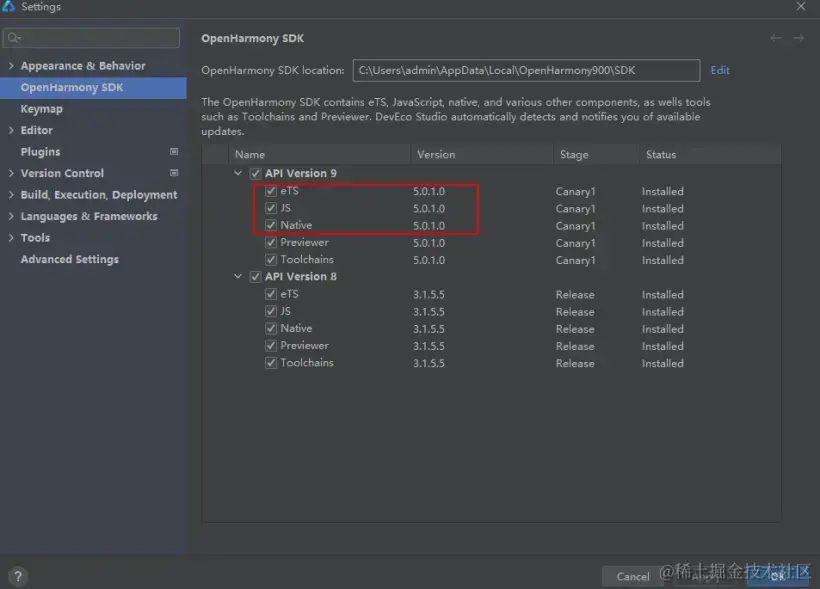Toggle Previewer checkbox version 3.1.5.5

pyautogui.click(x=270, y=346)
